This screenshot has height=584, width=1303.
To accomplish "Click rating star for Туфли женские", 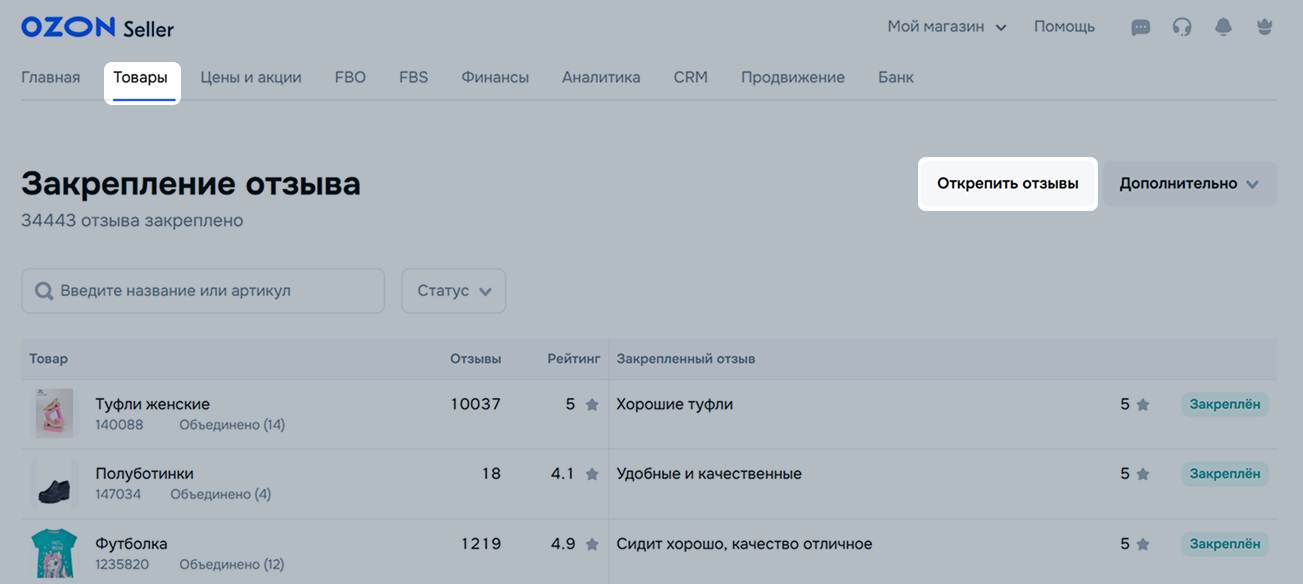I will point(592,405).
